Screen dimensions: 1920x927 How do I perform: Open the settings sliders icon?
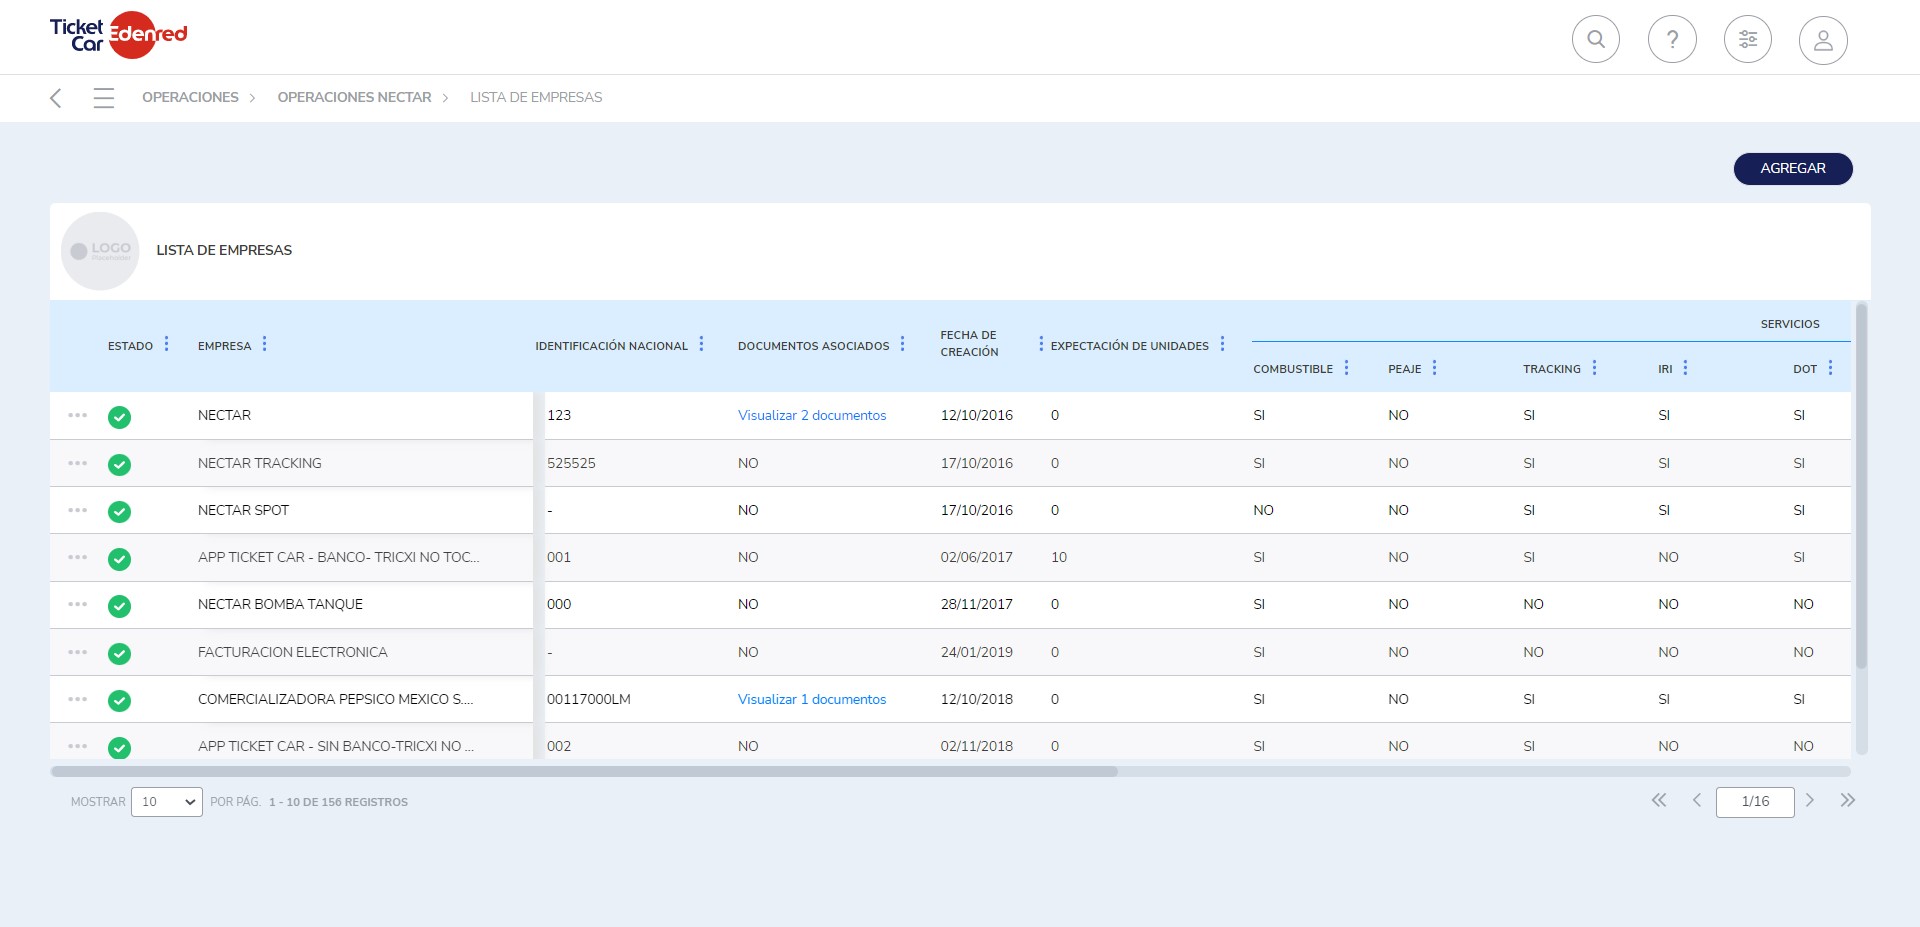(x=1748, y=40)
